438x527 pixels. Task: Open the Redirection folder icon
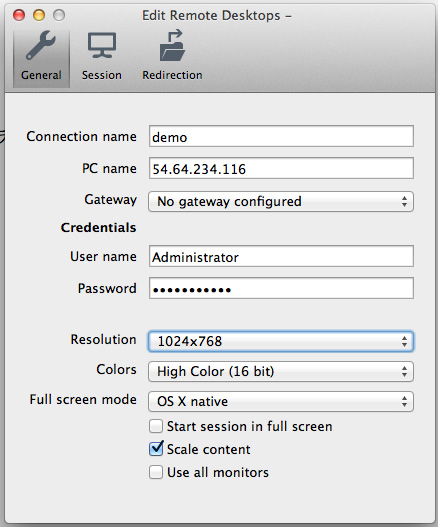pos(172,45)
